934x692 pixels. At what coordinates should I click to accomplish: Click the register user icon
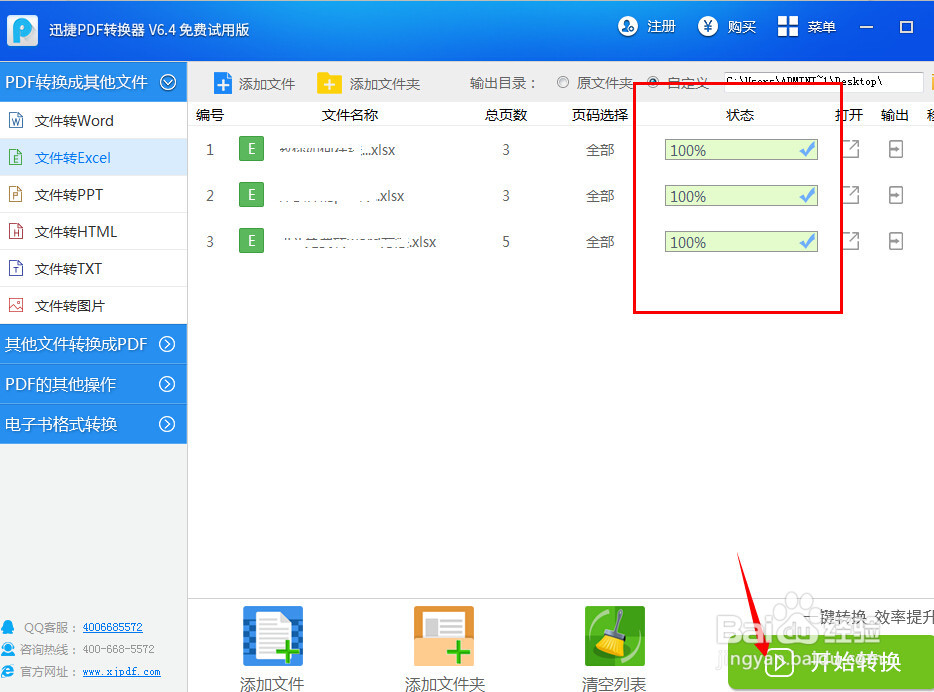pyautogui.click(x=627, y=27)
